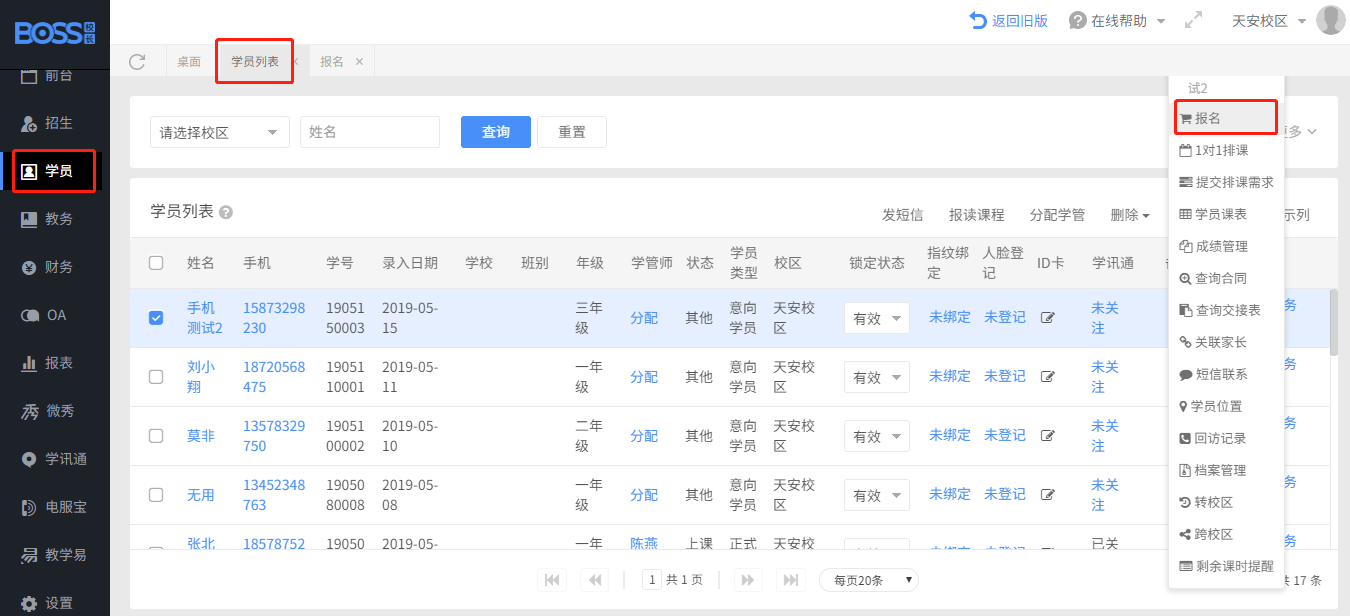Go to the next page of results
This screenshot has width=1350, height=616.
coord(747,580)
